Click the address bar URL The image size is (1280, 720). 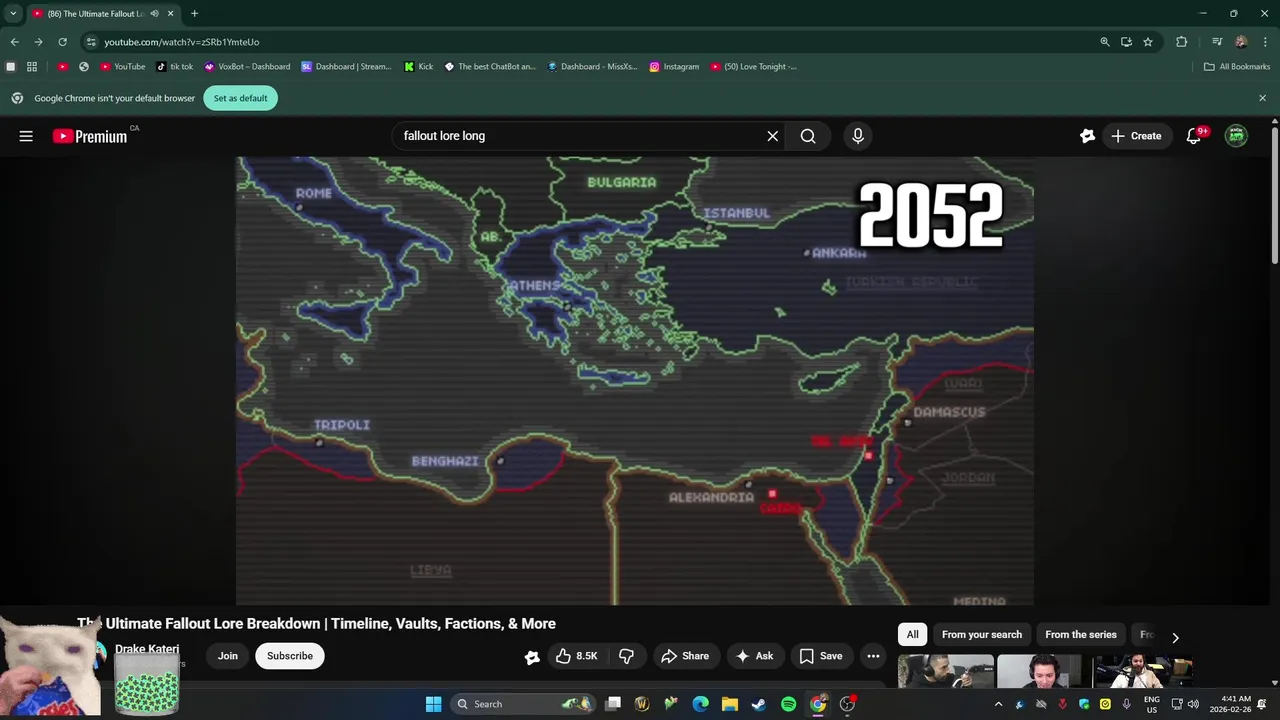click(x=181, y=42)
